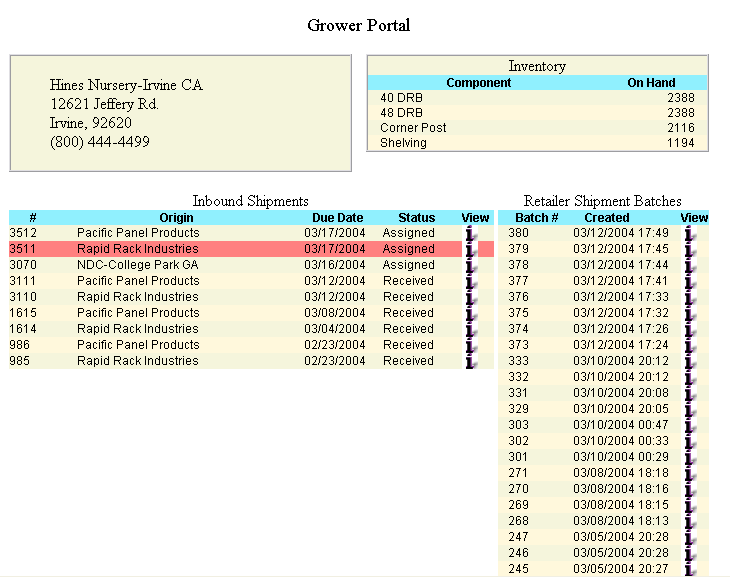
Task: Click due date 03/16/2004
Action: [x=335, y=265]
